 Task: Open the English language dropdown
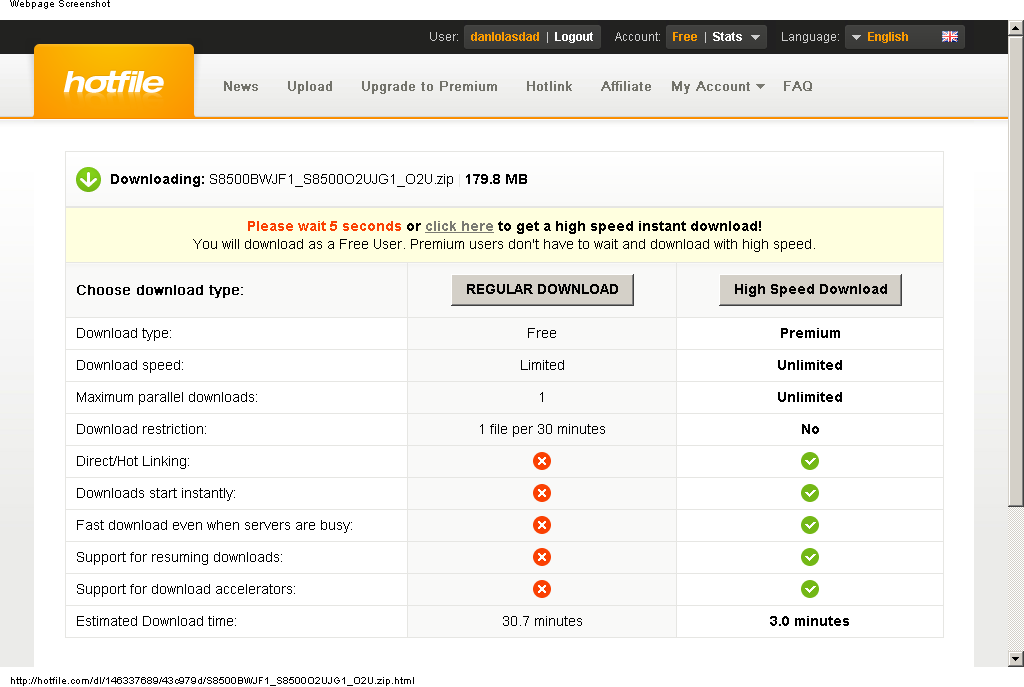click(x=904, y=37)
